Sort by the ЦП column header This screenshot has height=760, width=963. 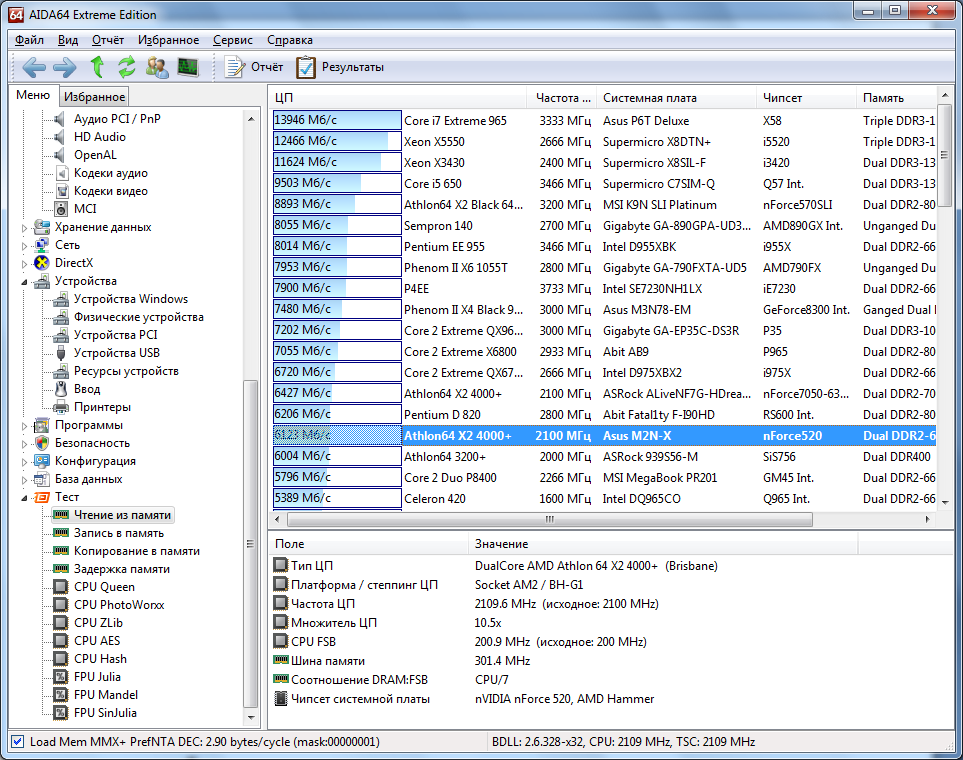(x=398, y=98)
